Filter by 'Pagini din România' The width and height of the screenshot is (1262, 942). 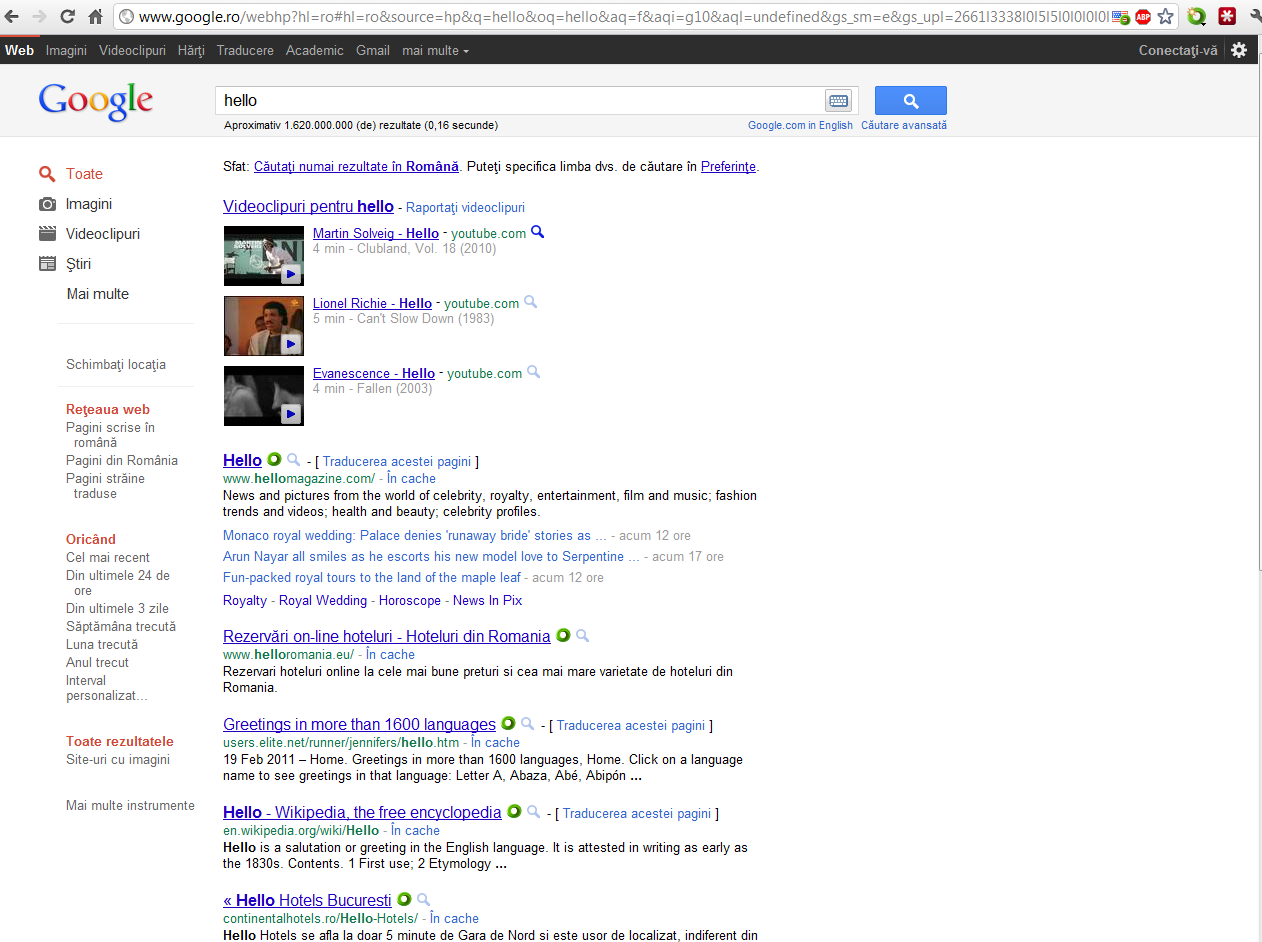click(122, 460)
